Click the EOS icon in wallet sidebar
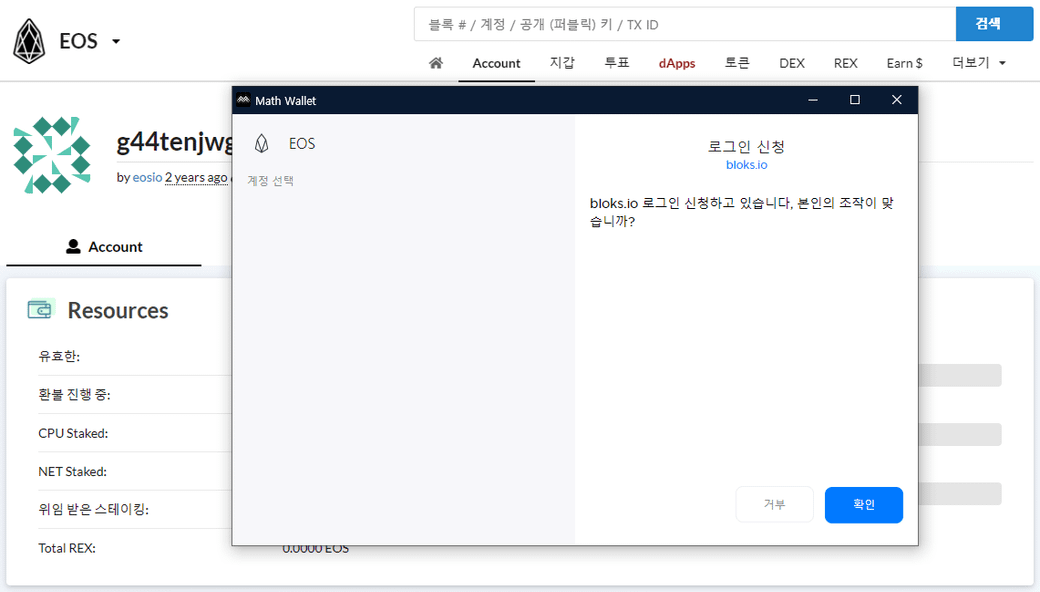The height and width of the screenshot is (592, 1040). point(262,144)
